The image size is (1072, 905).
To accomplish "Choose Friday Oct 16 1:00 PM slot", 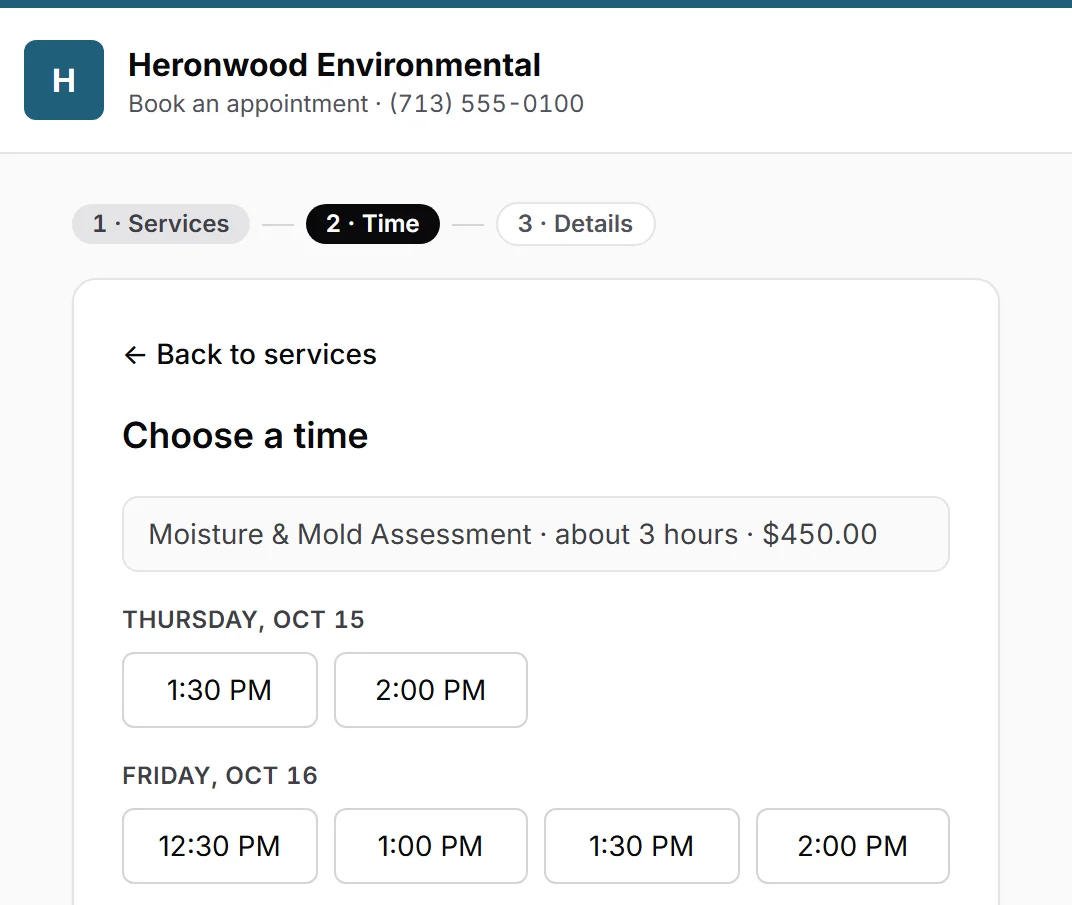I will point(431,846).
